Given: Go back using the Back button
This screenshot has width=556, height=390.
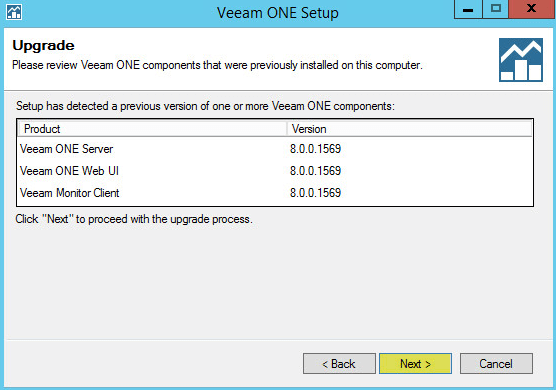Looking at the screenshot, I should tap(339, 363).
